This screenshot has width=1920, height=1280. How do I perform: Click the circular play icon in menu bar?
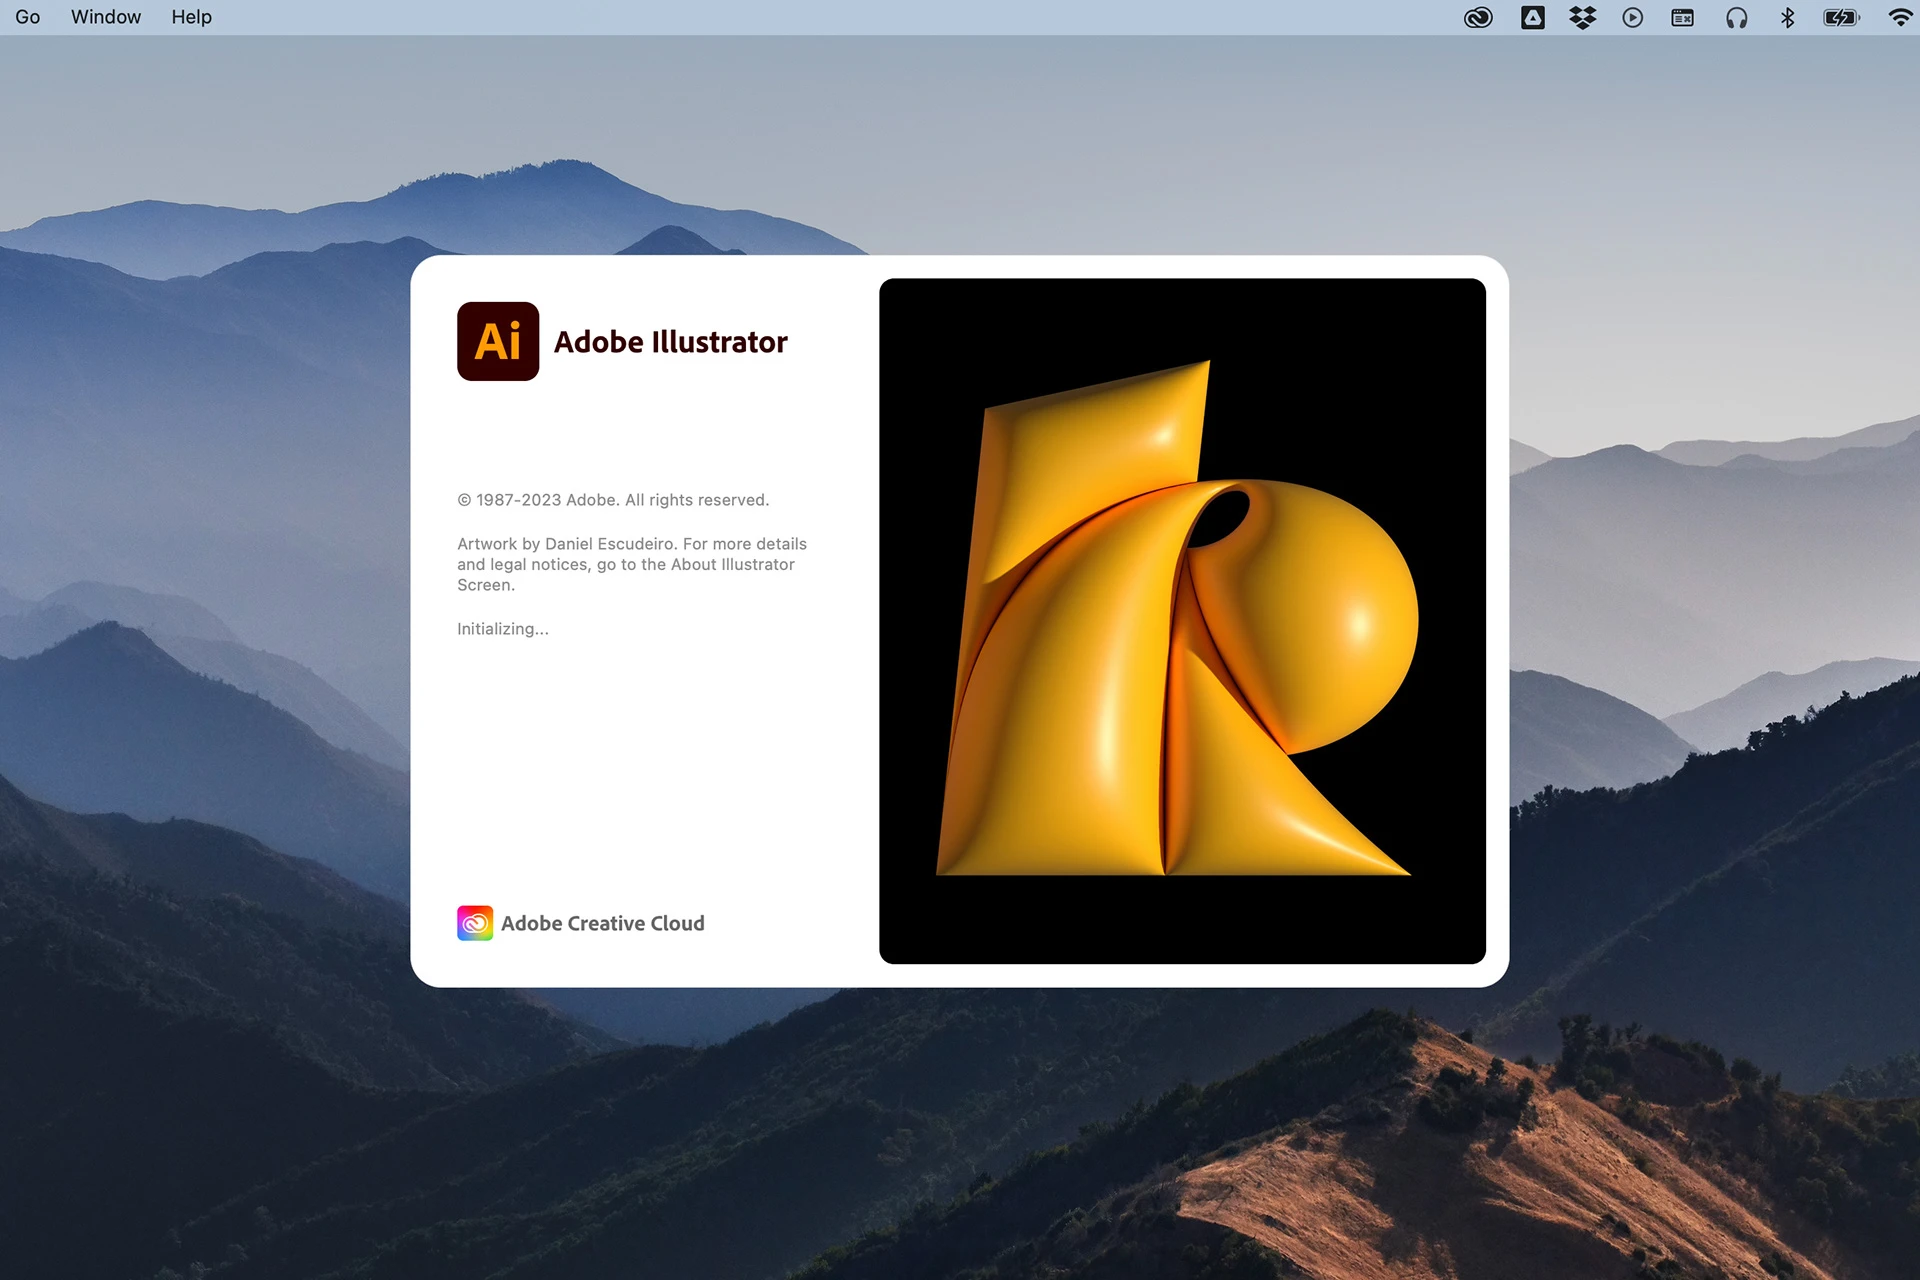tap(1633, 17)
